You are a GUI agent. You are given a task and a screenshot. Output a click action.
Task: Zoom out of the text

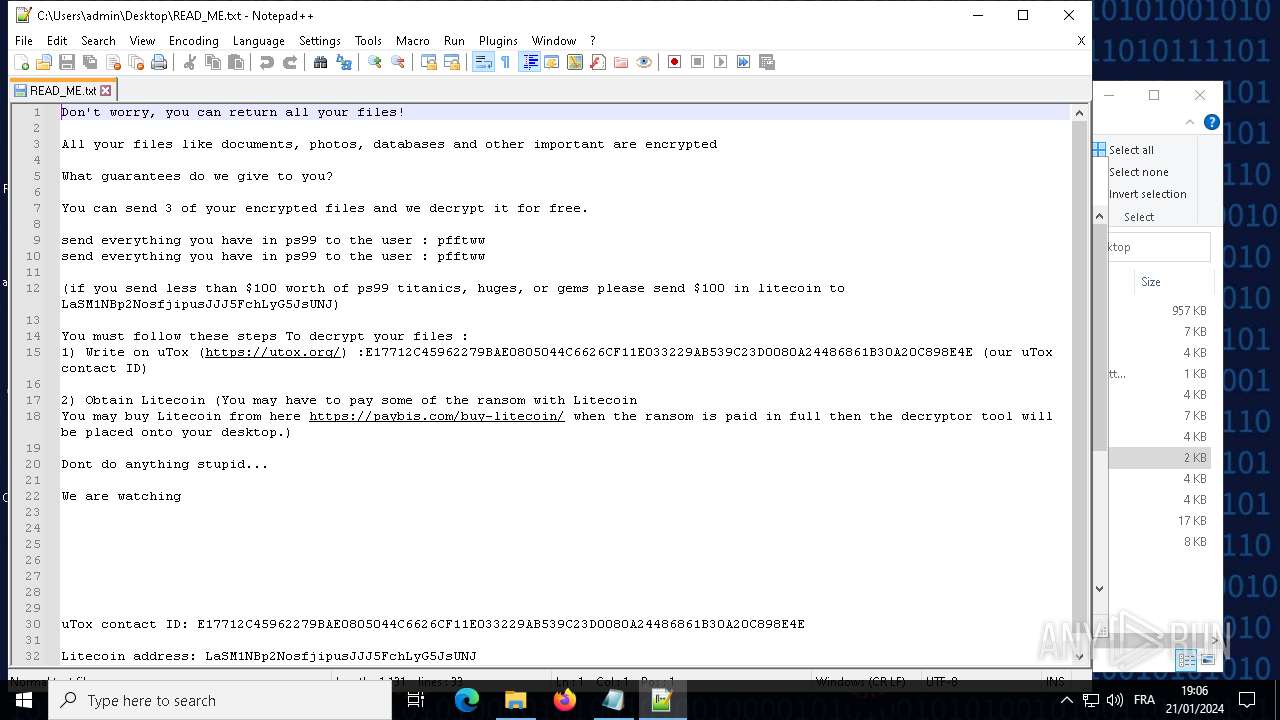398,62
